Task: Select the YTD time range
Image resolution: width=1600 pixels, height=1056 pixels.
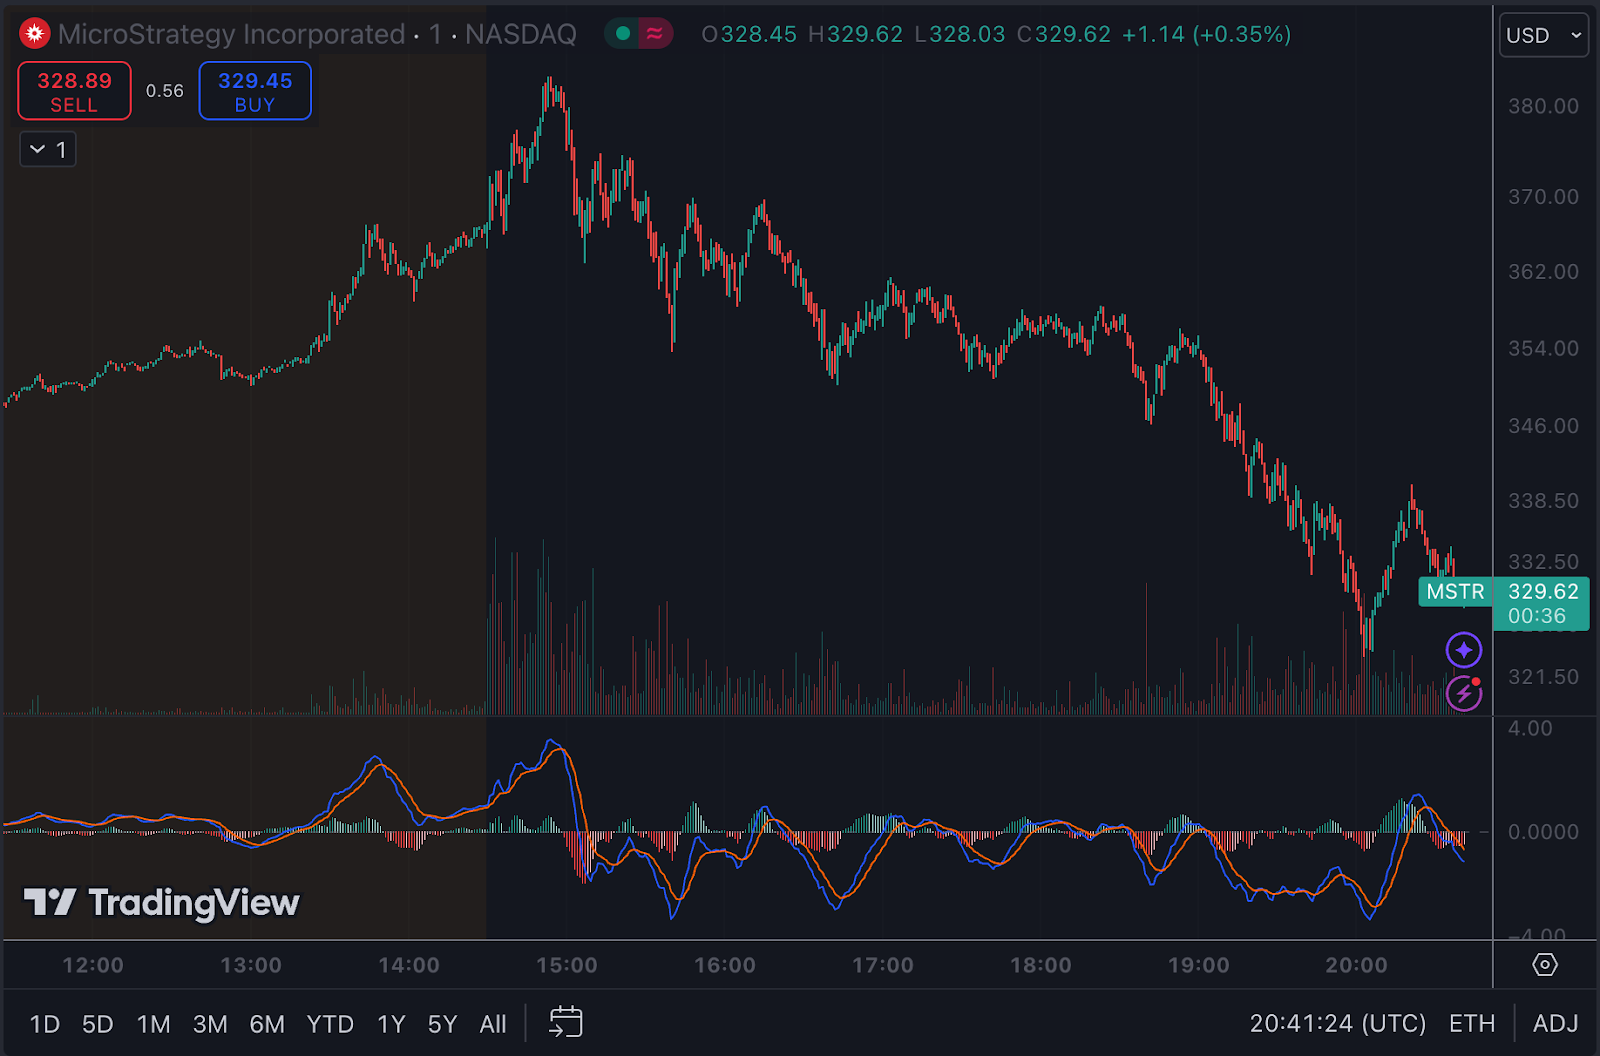Action: [x=330, y=1024]
